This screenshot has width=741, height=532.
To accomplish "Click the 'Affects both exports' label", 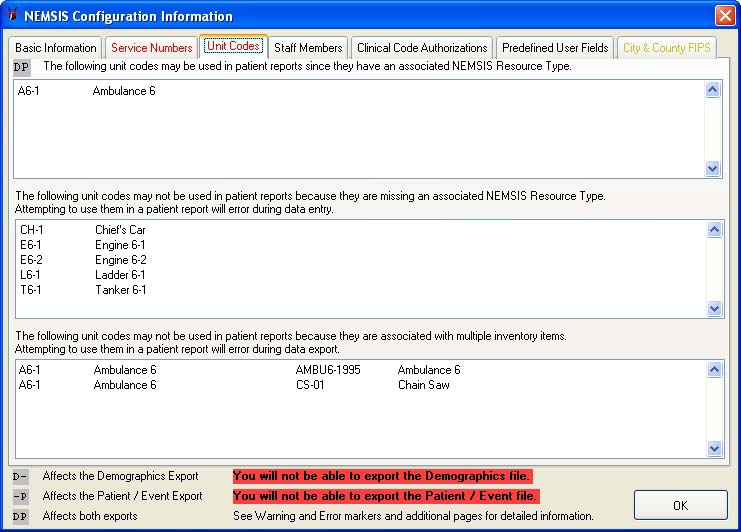I will point(90,516).
